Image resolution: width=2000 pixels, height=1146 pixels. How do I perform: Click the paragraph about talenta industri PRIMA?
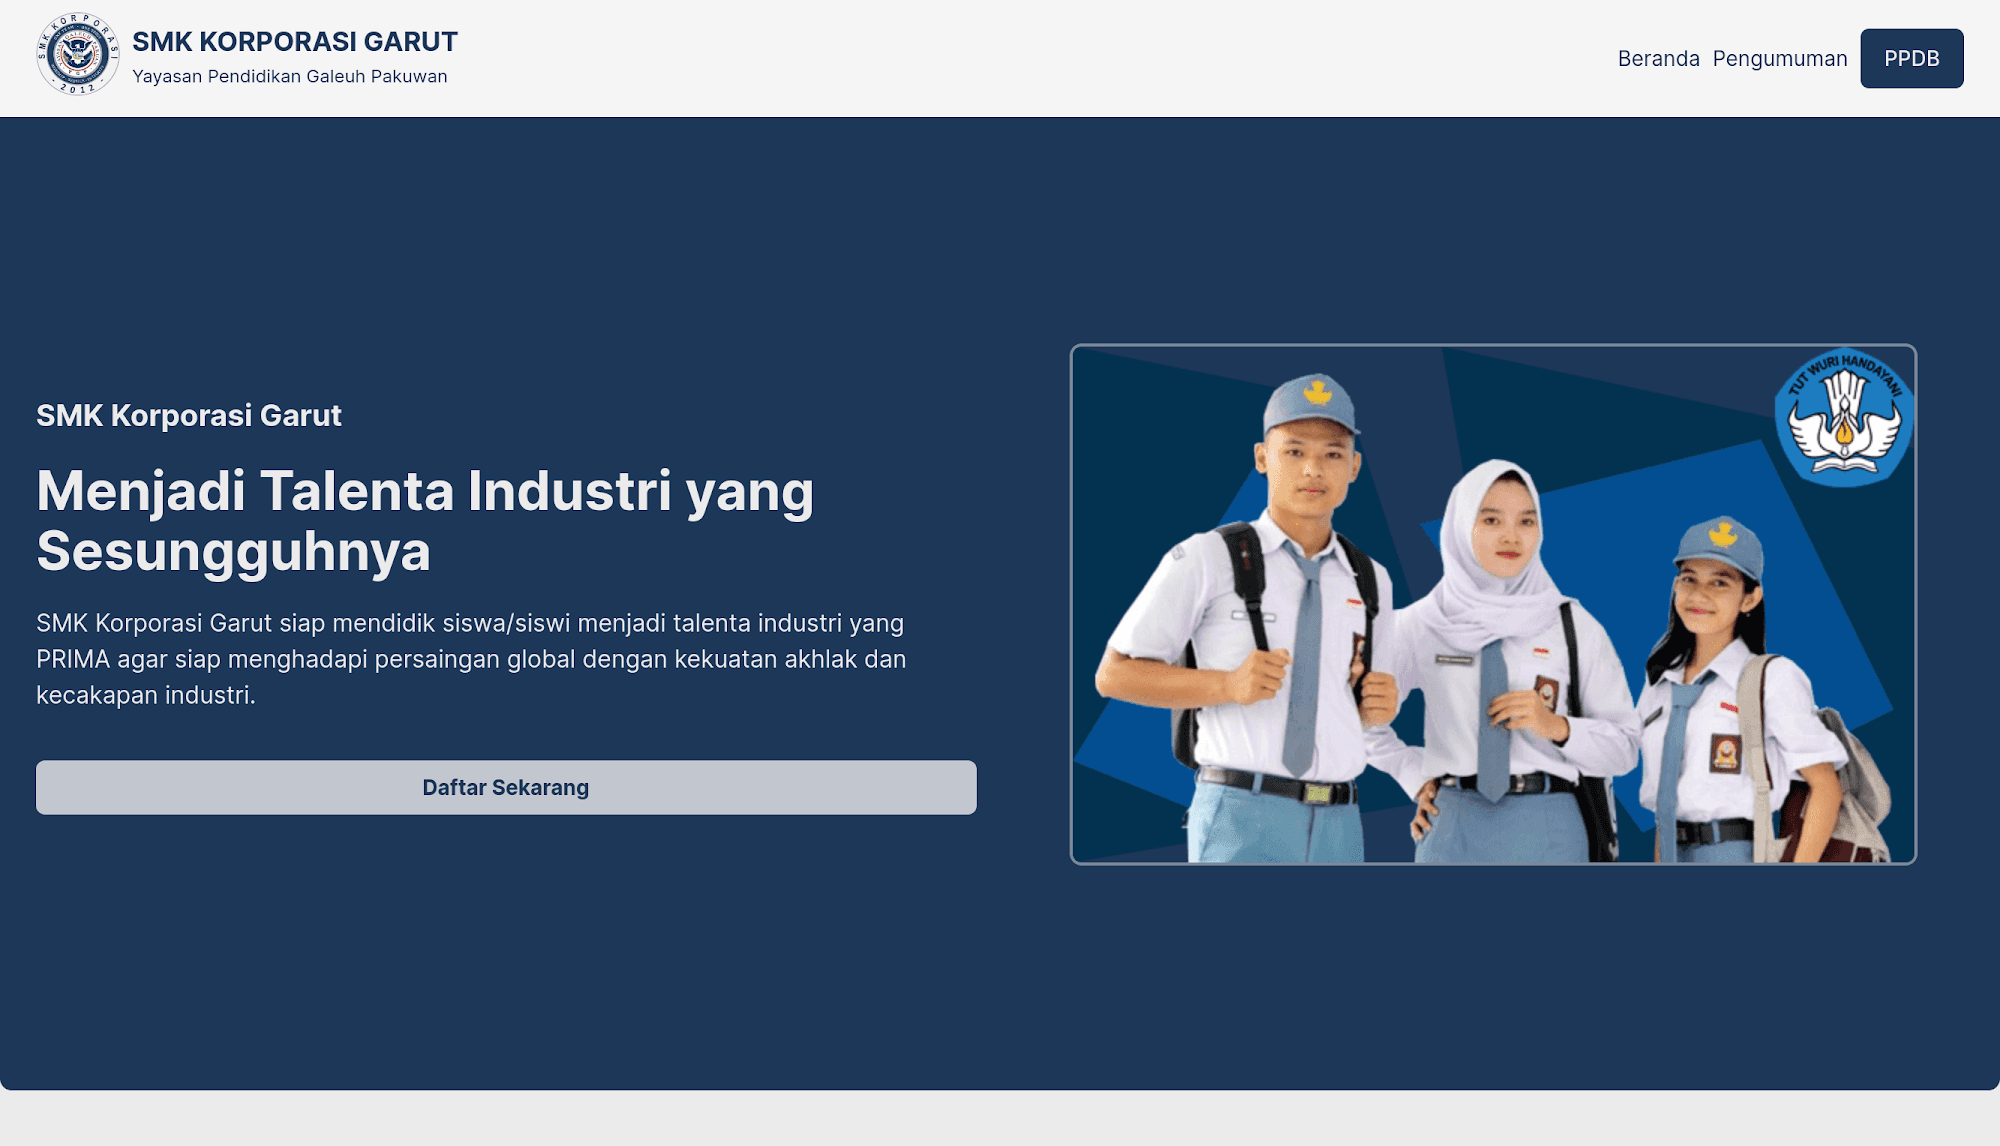click(471, 659)
